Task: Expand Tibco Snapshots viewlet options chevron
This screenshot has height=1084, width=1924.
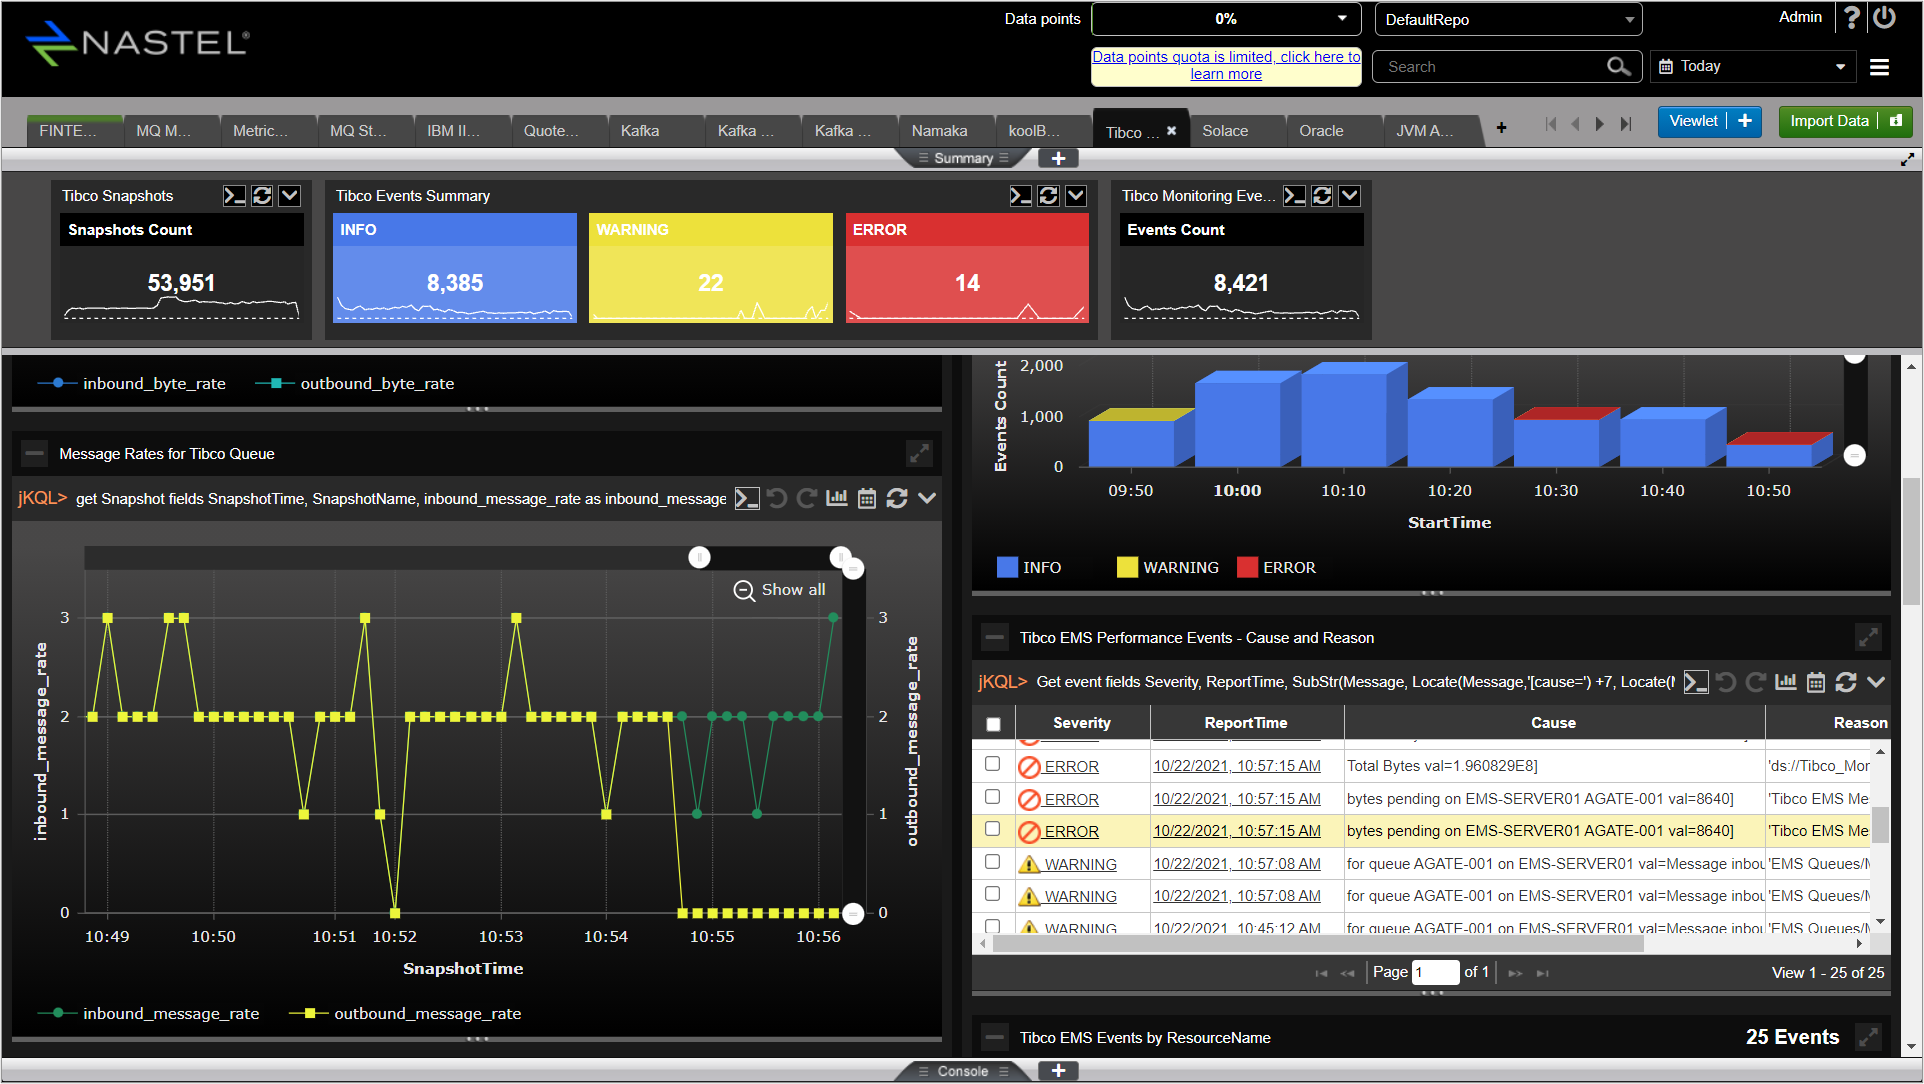Action: coord(290,196)
